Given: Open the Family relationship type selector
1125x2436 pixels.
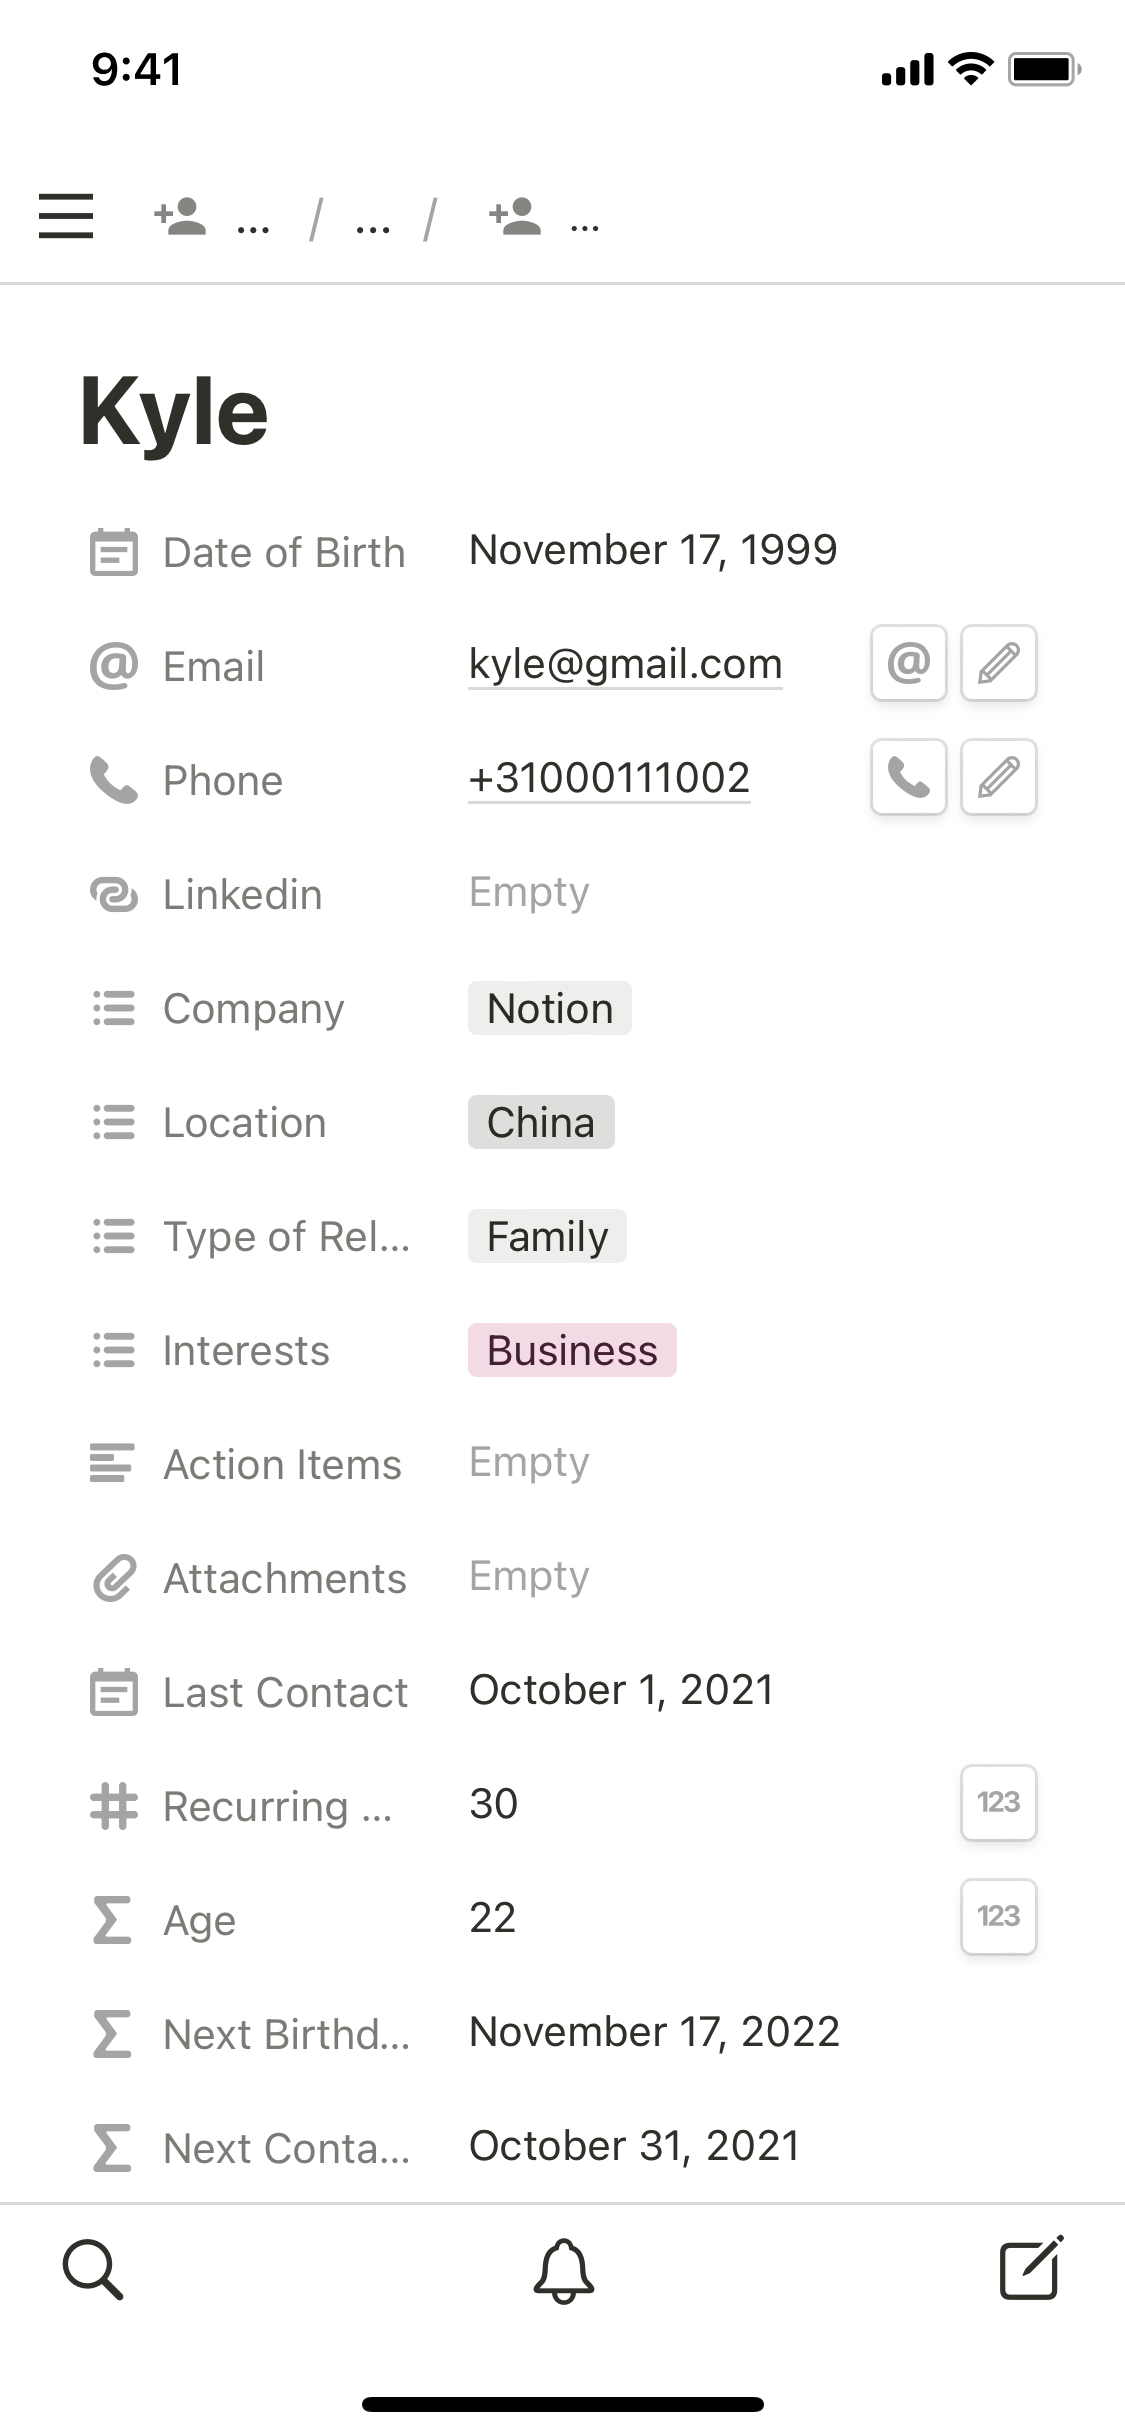Looking at the screenshot, I should 547,1236.
